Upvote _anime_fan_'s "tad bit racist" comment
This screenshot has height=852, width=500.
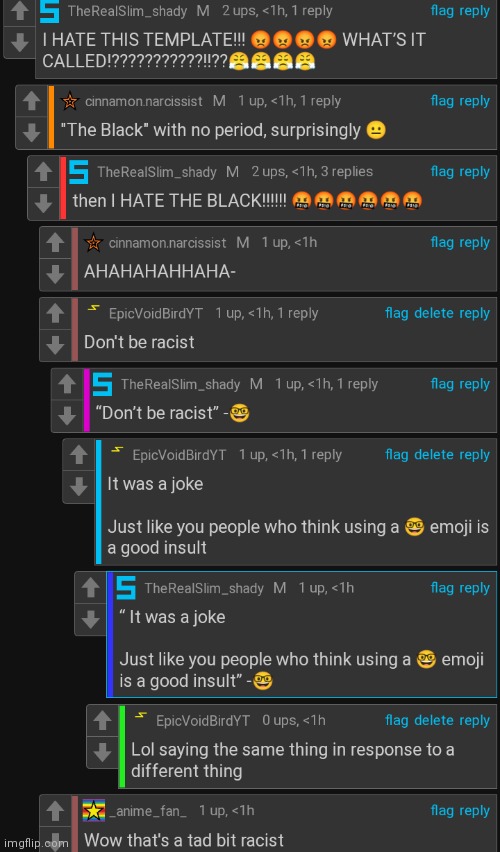coord(55,811)
